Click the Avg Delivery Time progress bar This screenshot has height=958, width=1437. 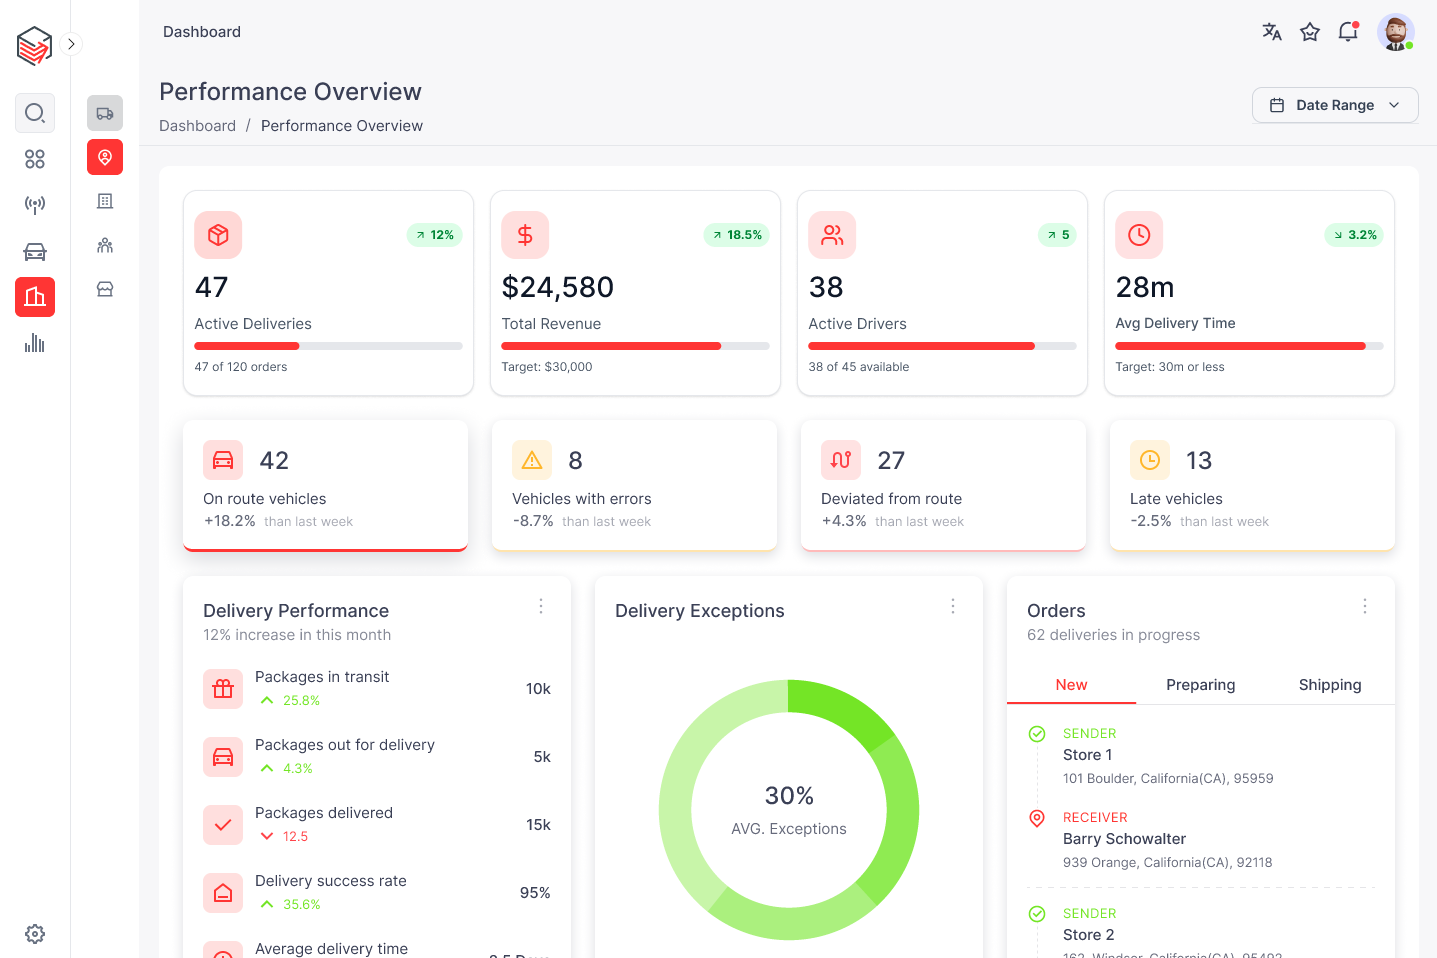point(1249,346)
